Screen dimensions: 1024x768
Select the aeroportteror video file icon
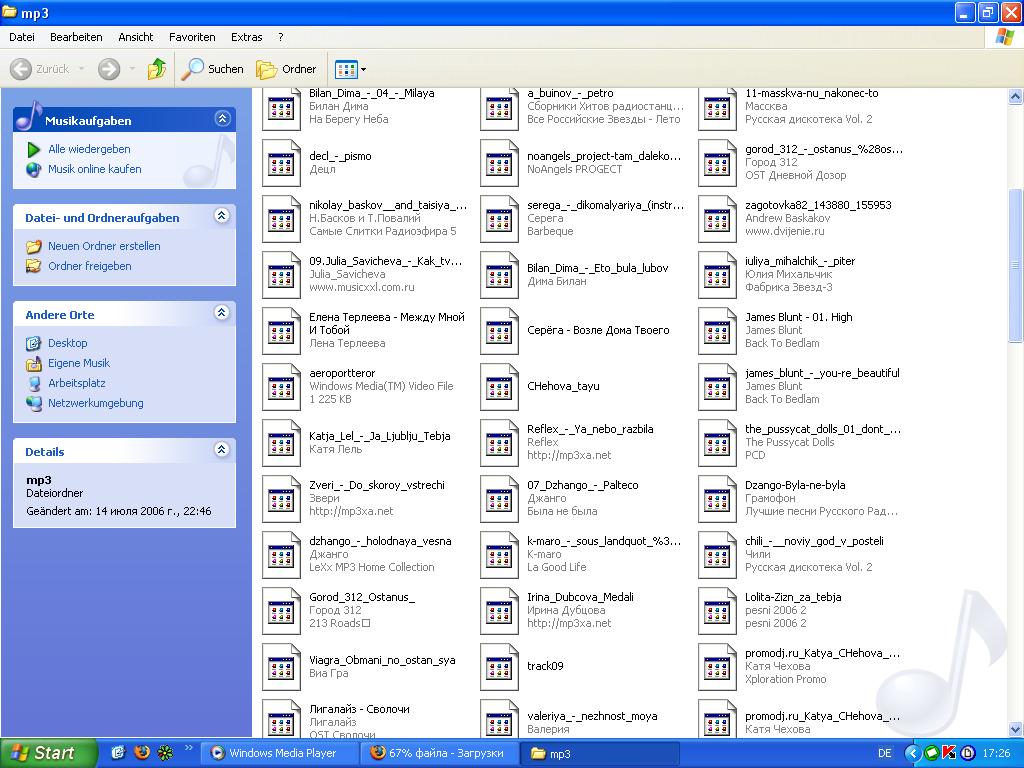(281, 387)
